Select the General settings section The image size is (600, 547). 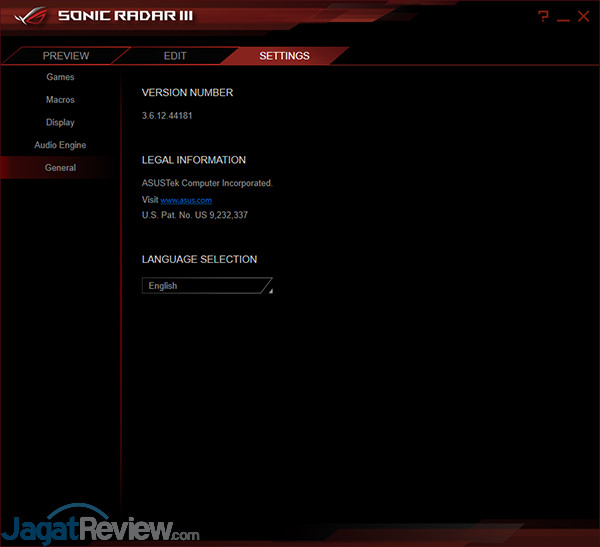point(60,168)
